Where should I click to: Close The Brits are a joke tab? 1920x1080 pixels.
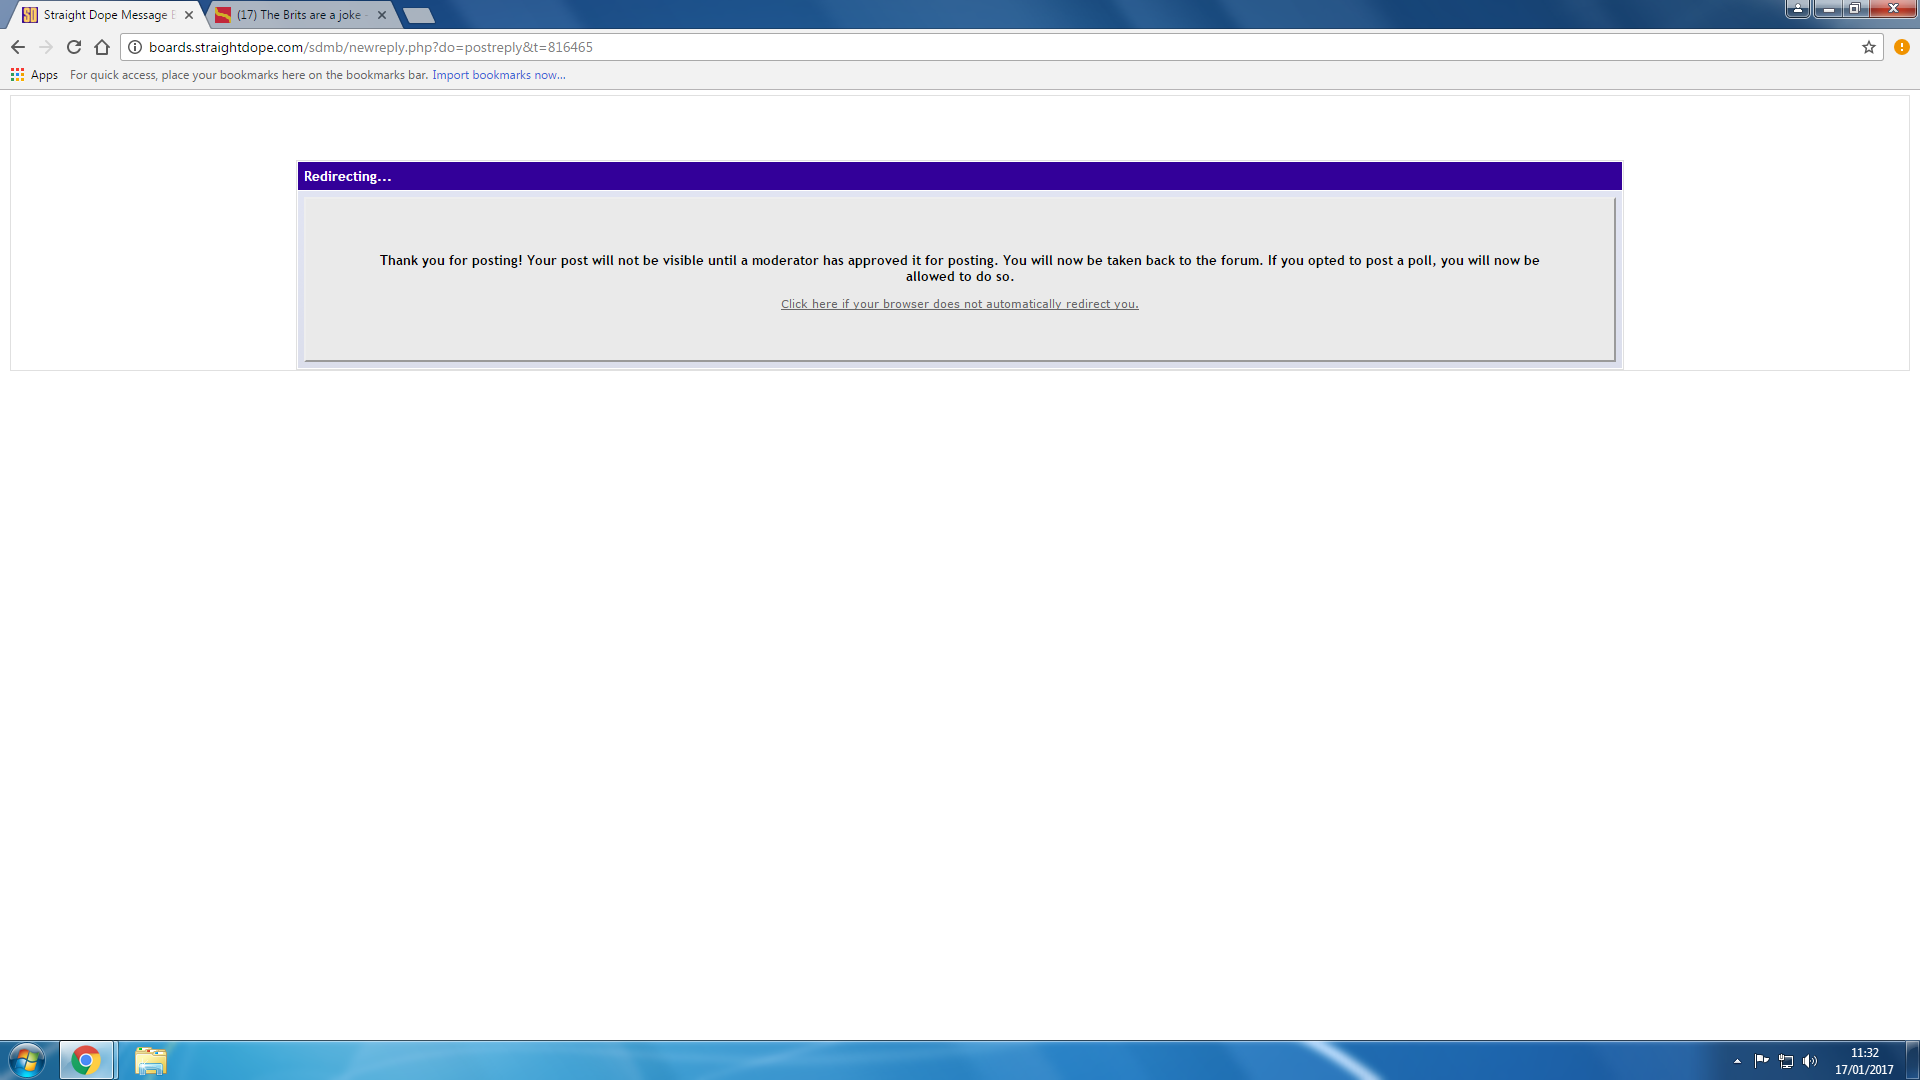pos(382,15)
